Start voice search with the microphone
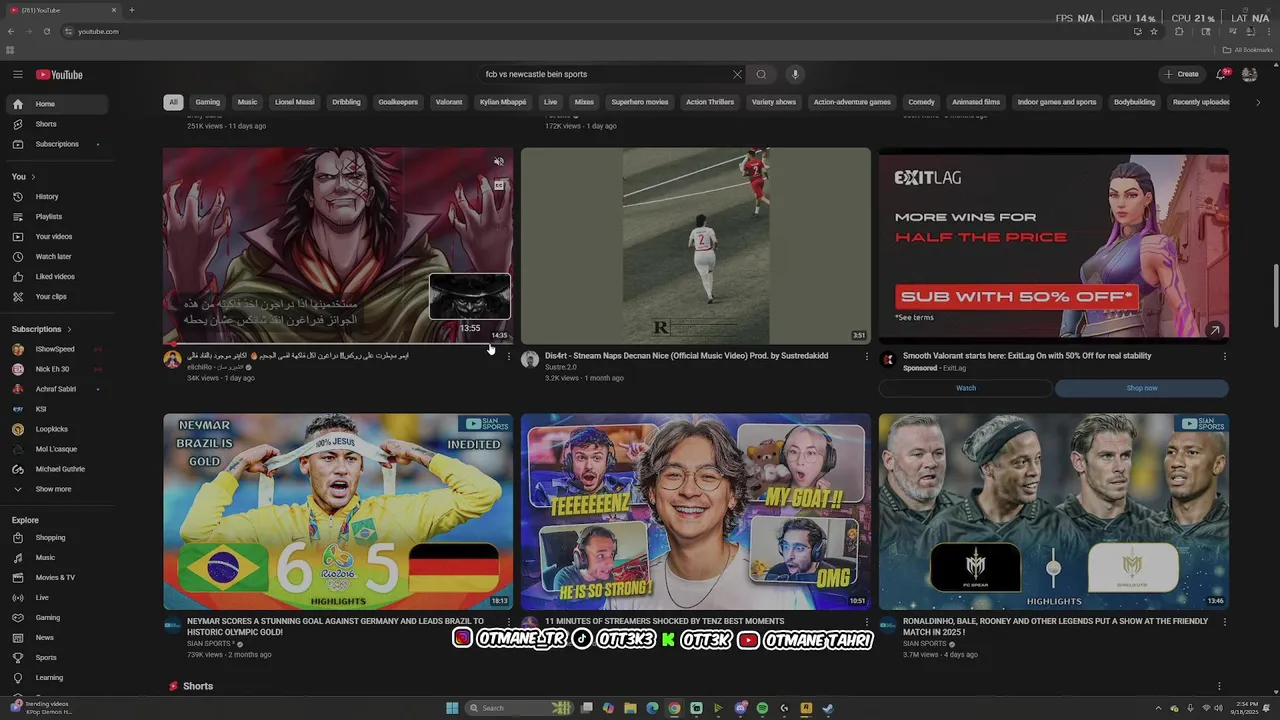Viewport: 1280px width, 720px height. pyautogui.click(x=795, y=74)
